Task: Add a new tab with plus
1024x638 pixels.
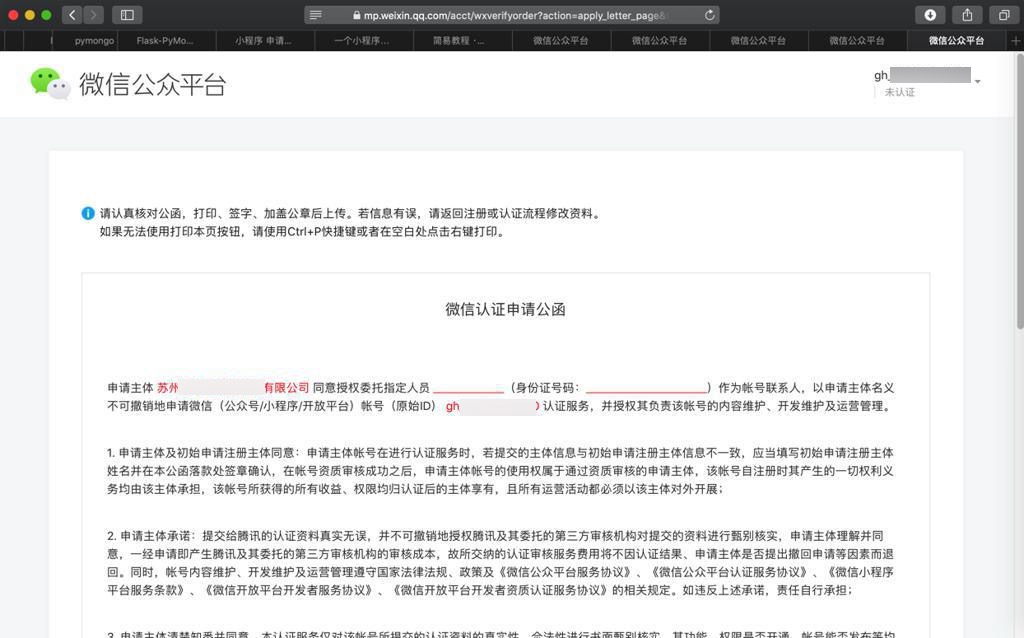Action: pos(1016,40)
